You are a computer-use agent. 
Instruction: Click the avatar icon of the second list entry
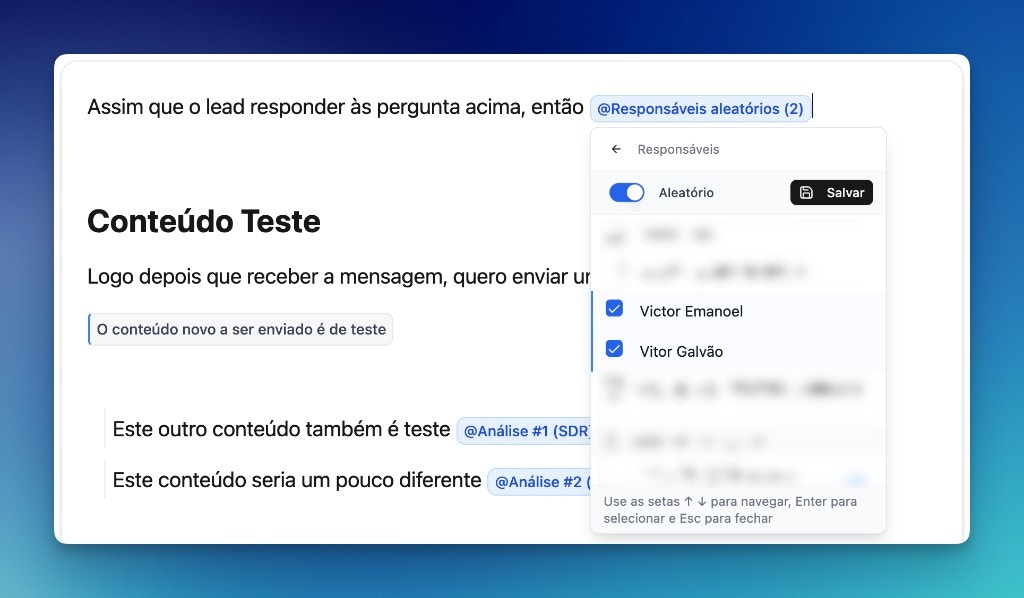[x=614, y=270]
